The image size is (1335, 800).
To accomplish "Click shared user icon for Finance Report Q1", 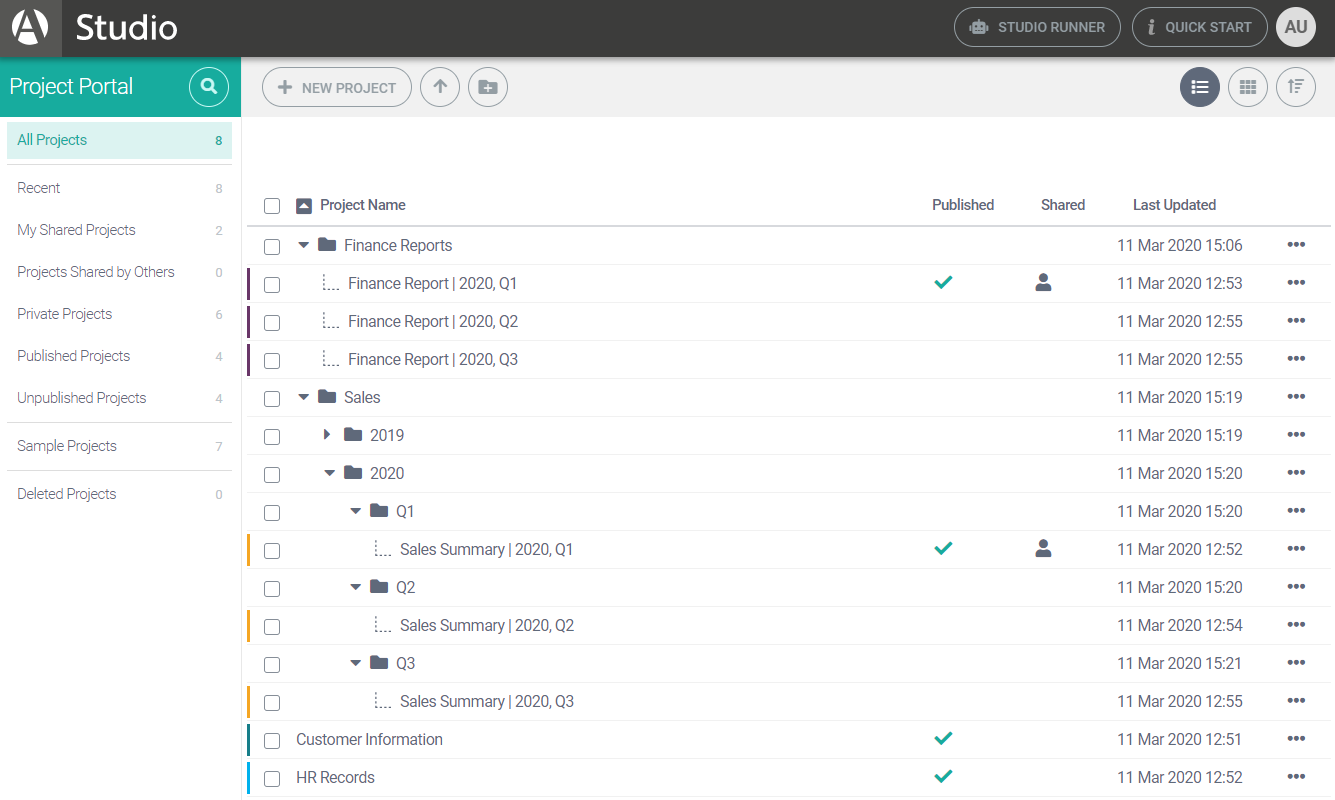I will 1043,283.
